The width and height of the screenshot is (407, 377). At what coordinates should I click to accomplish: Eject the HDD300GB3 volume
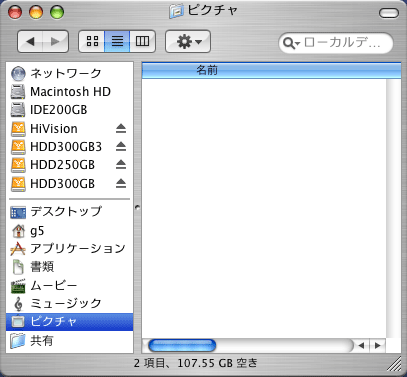[x=121, y=147]
